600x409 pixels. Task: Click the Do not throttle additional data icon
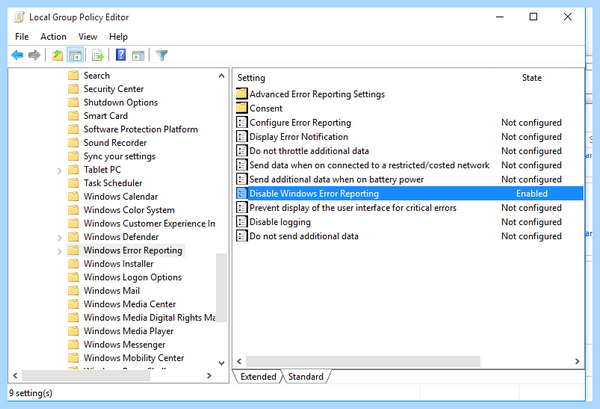[241, 151]
